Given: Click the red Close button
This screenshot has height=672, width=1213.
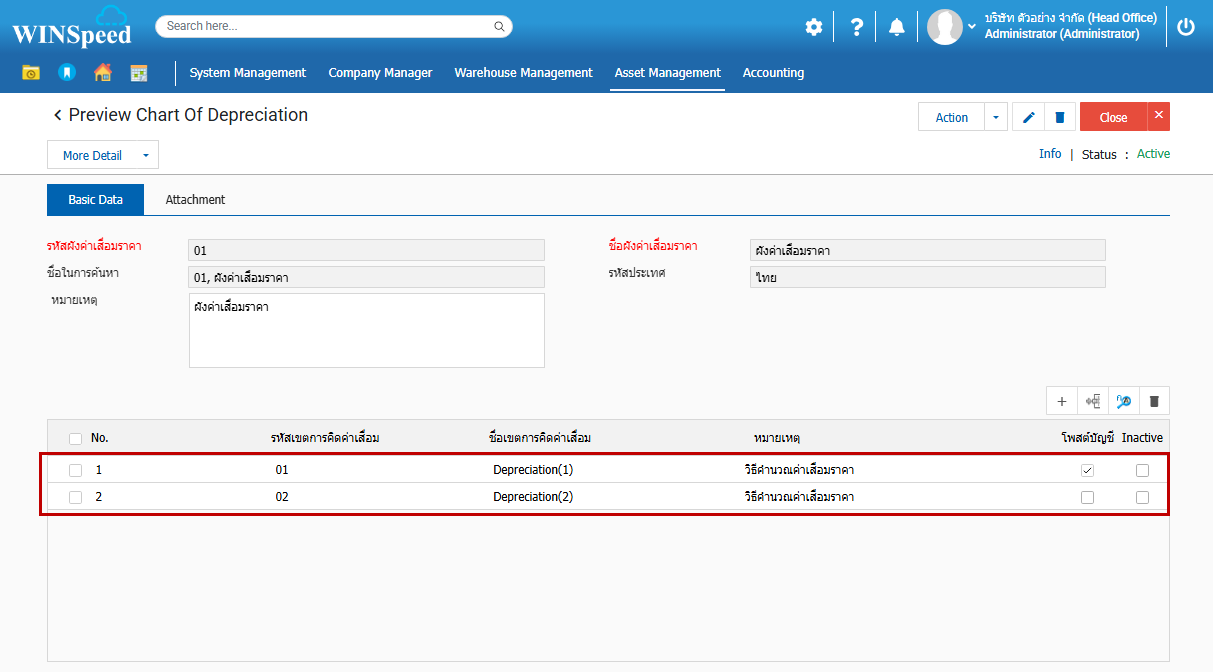Looking at the screenshot, I should click(x=1113, y=117).
